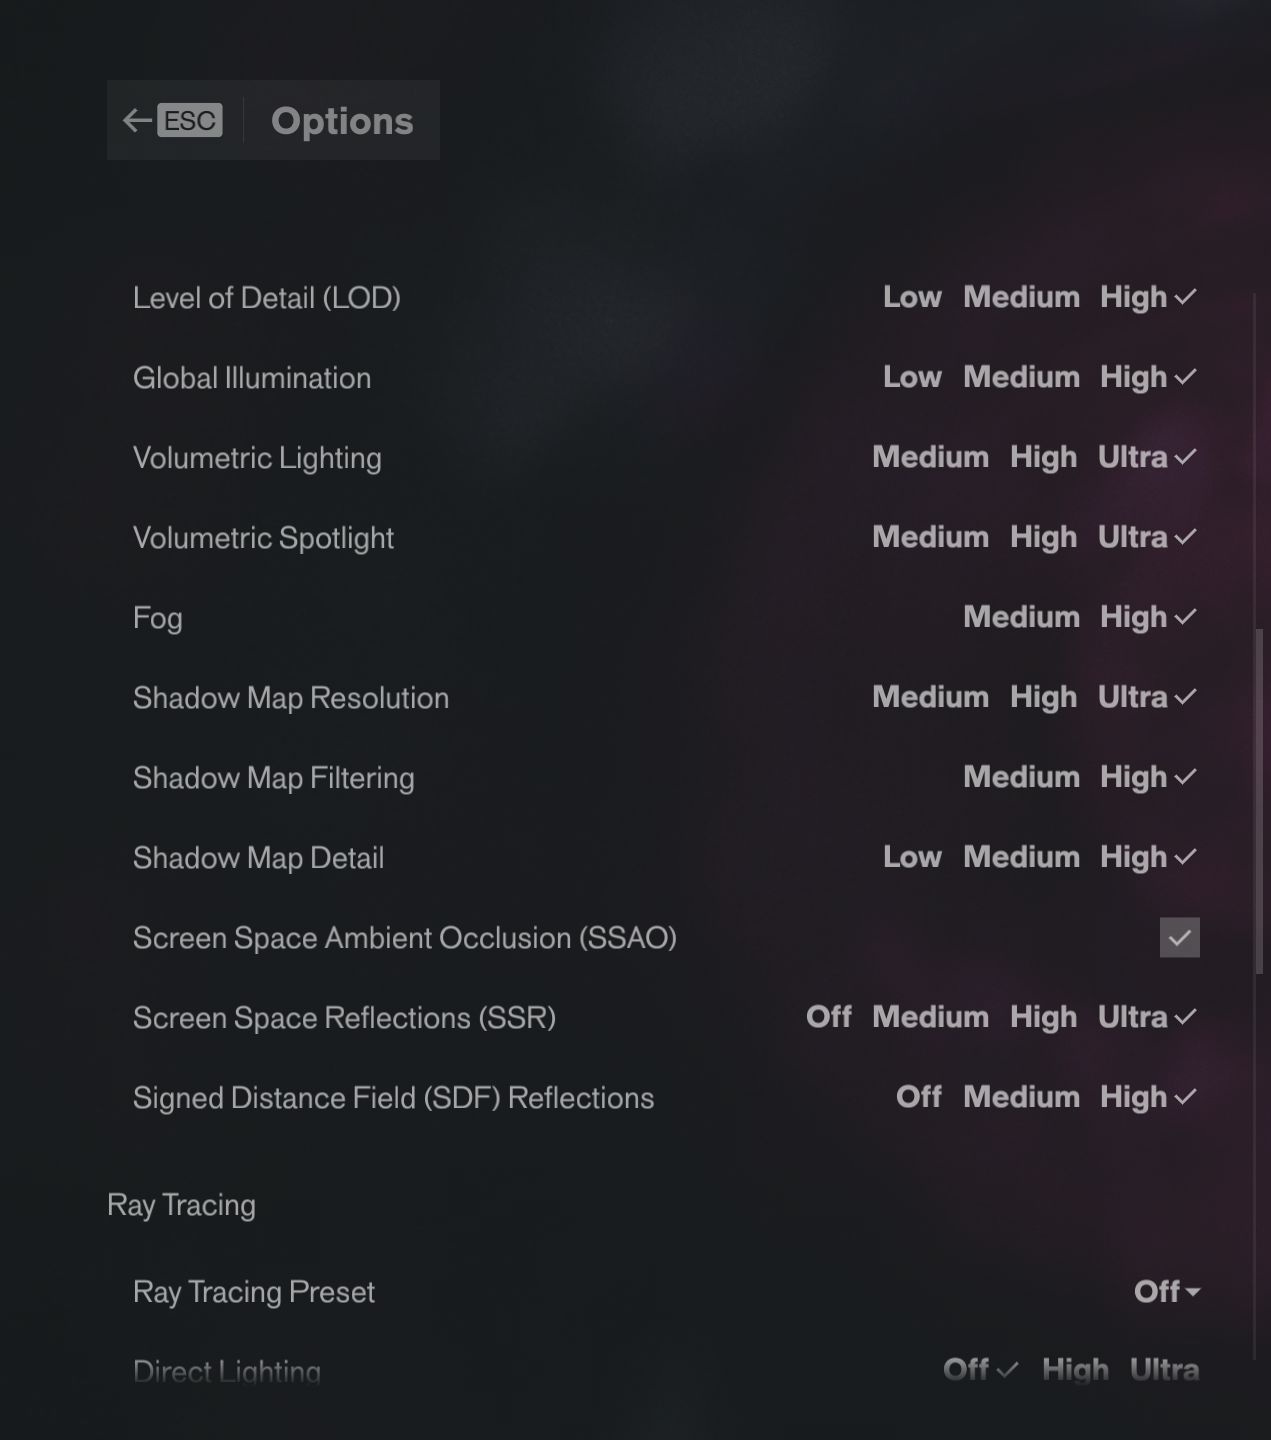This screenshot has height=1440, width=1271.
Task: Select High for Volumetric Lighting
Action: [x=1043, y=457]
